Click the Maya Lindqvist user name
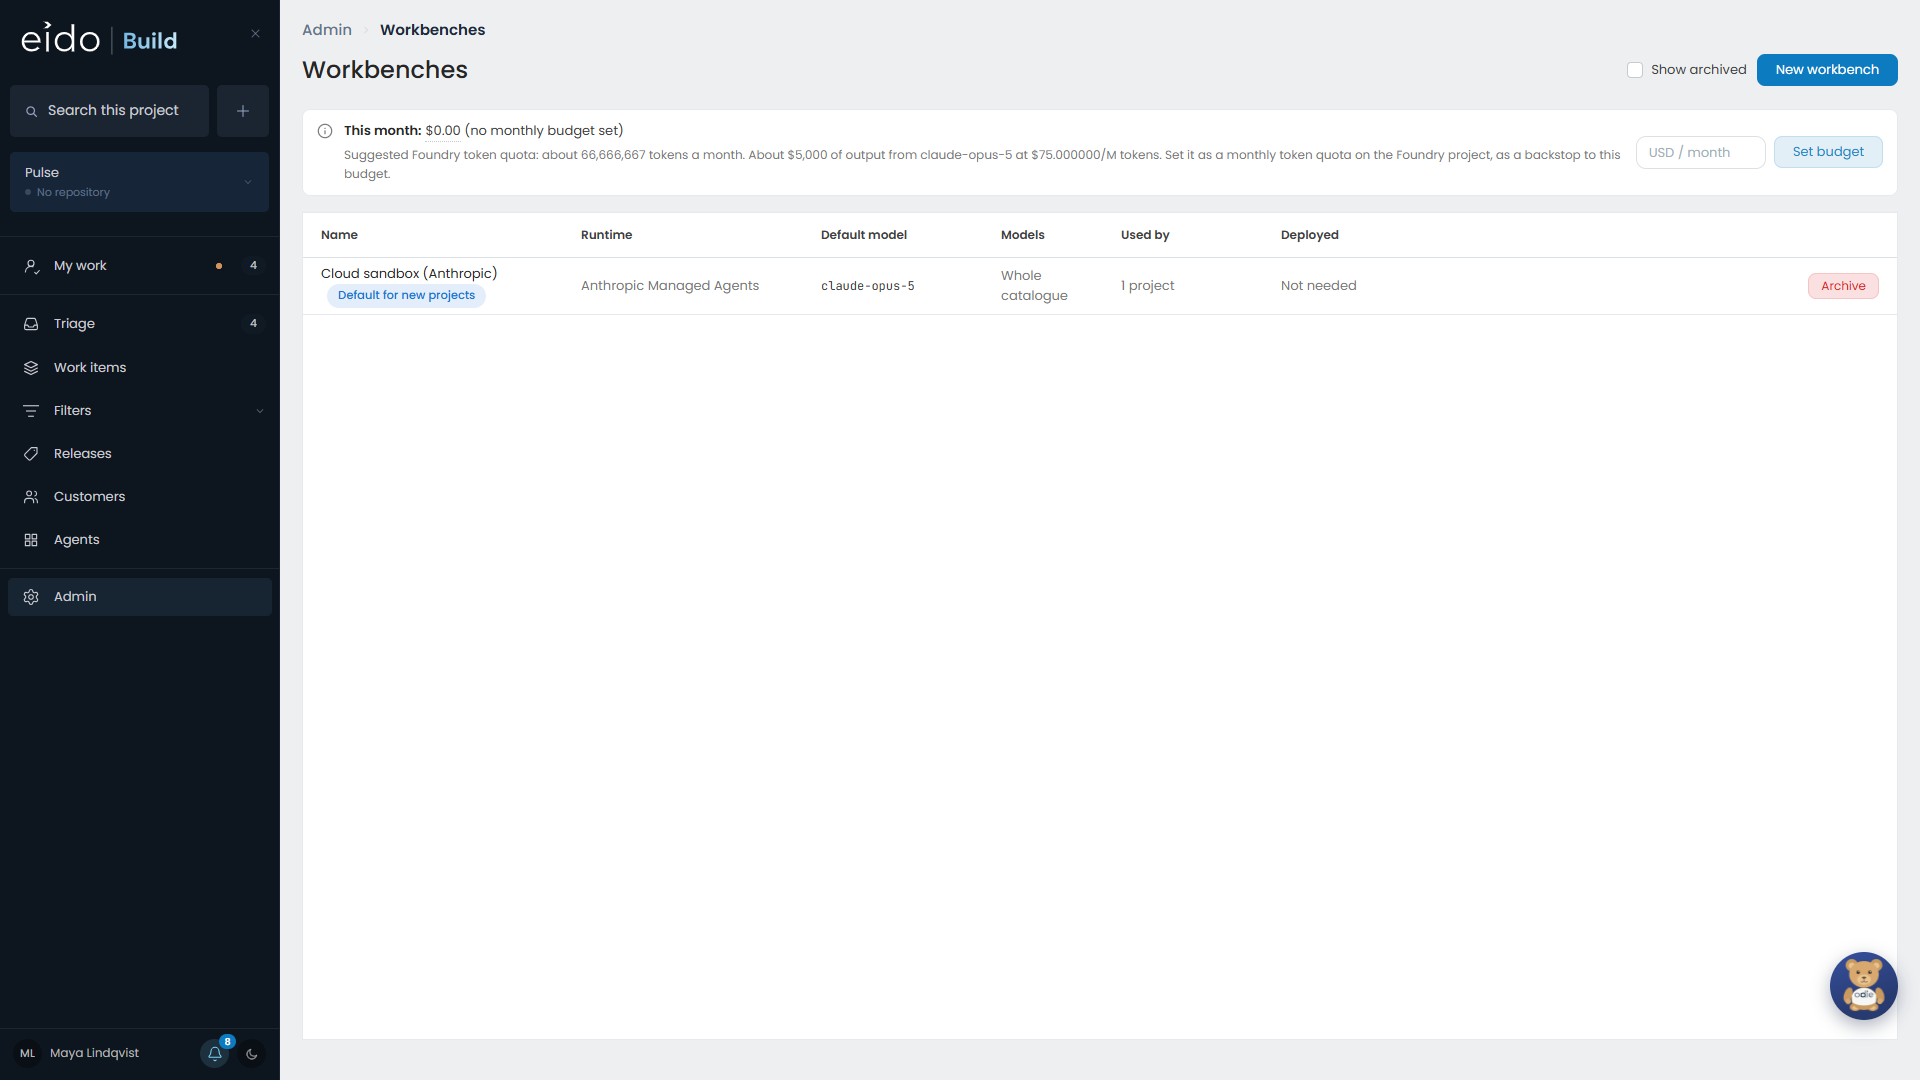The width and height of the screenshot is (1920, 1080). [x=94, y=1053]
